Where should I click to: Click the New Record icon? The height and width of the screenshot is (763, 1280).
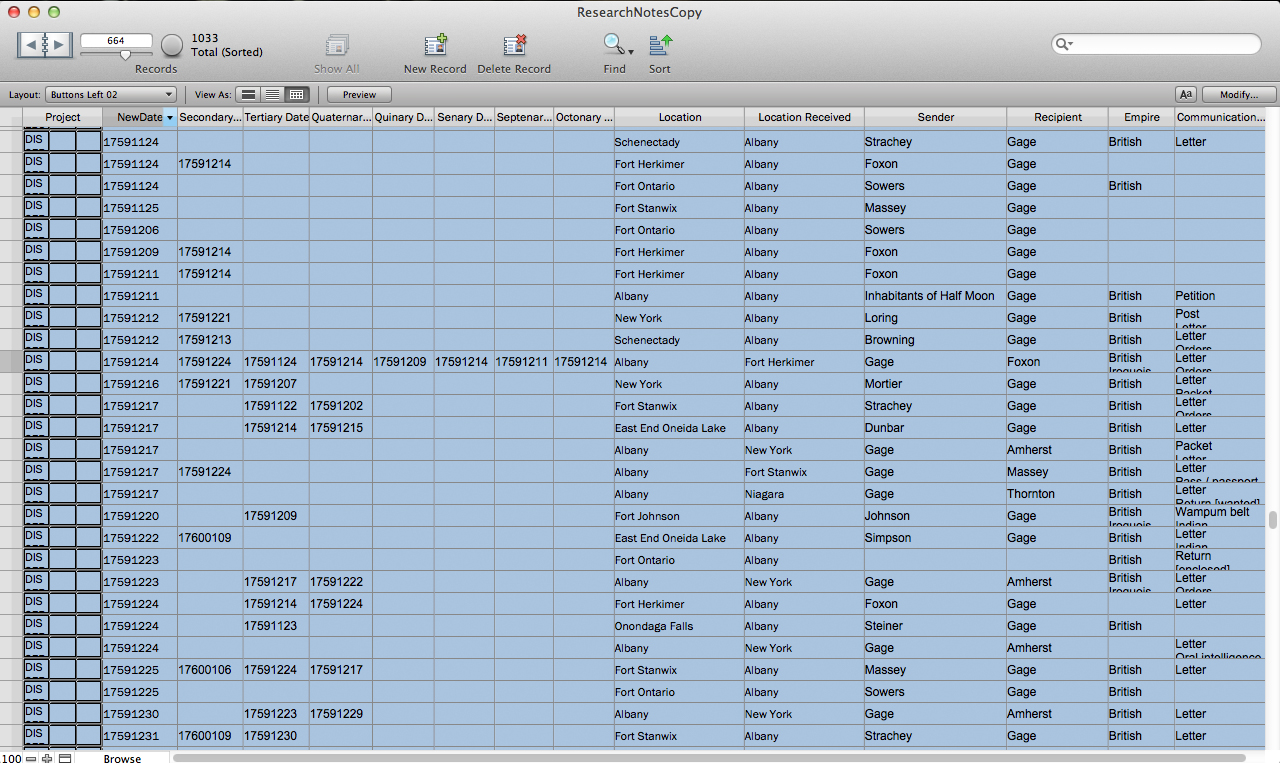[435, 46]
